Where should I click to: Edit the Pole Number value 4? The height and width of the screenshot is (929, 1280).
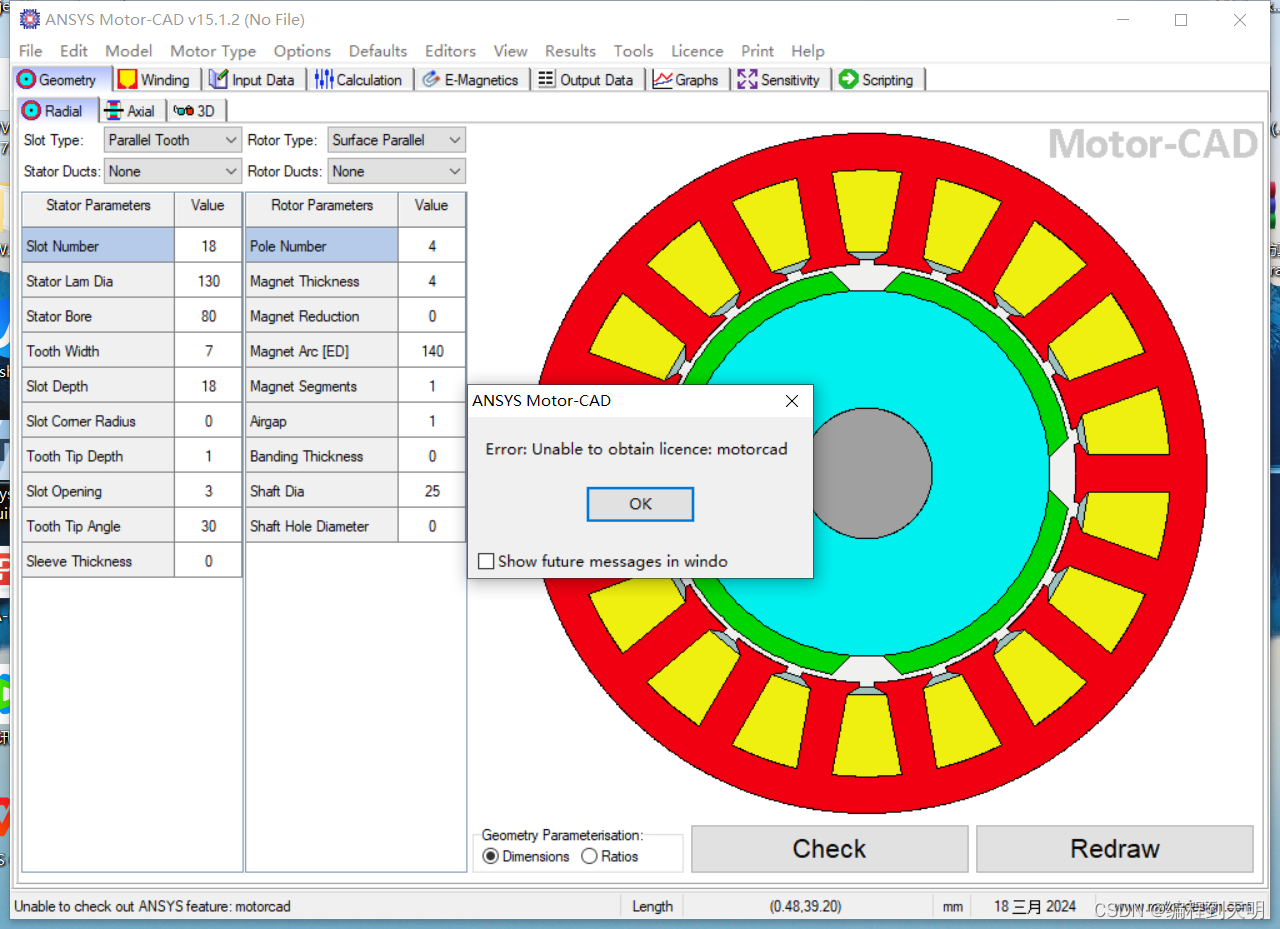[432, 246]
